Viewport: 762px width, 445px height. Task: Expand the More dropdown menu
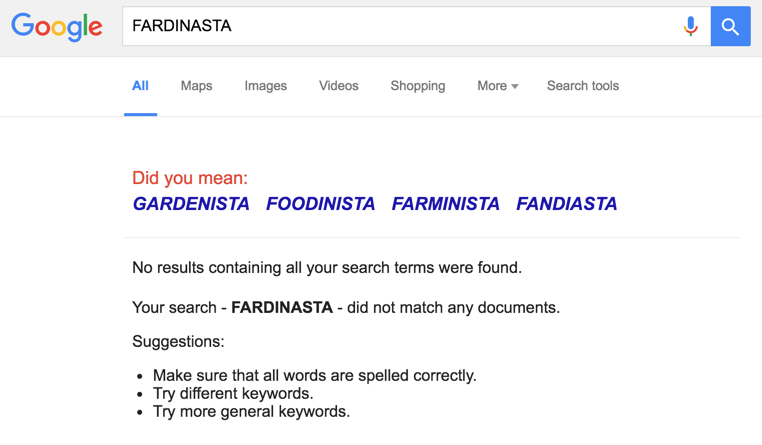coord(498,86)
